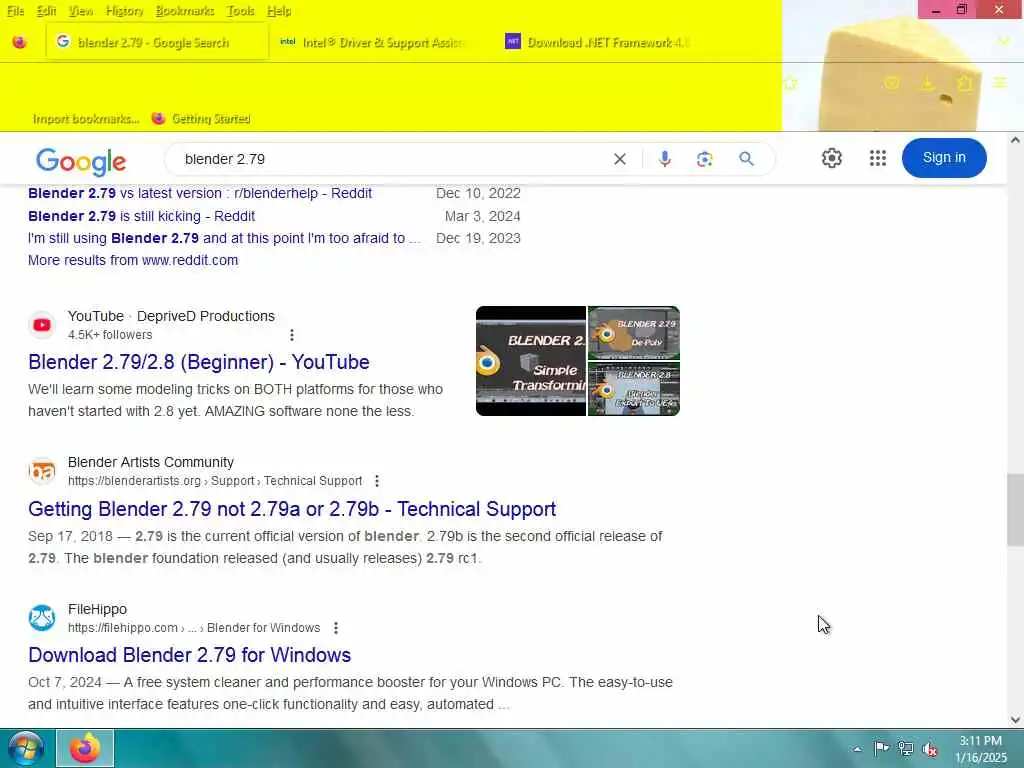Screen dimensions: 1024x768
Task: Focus the Google search field with blender 2.79
Action: click(392, 159)
